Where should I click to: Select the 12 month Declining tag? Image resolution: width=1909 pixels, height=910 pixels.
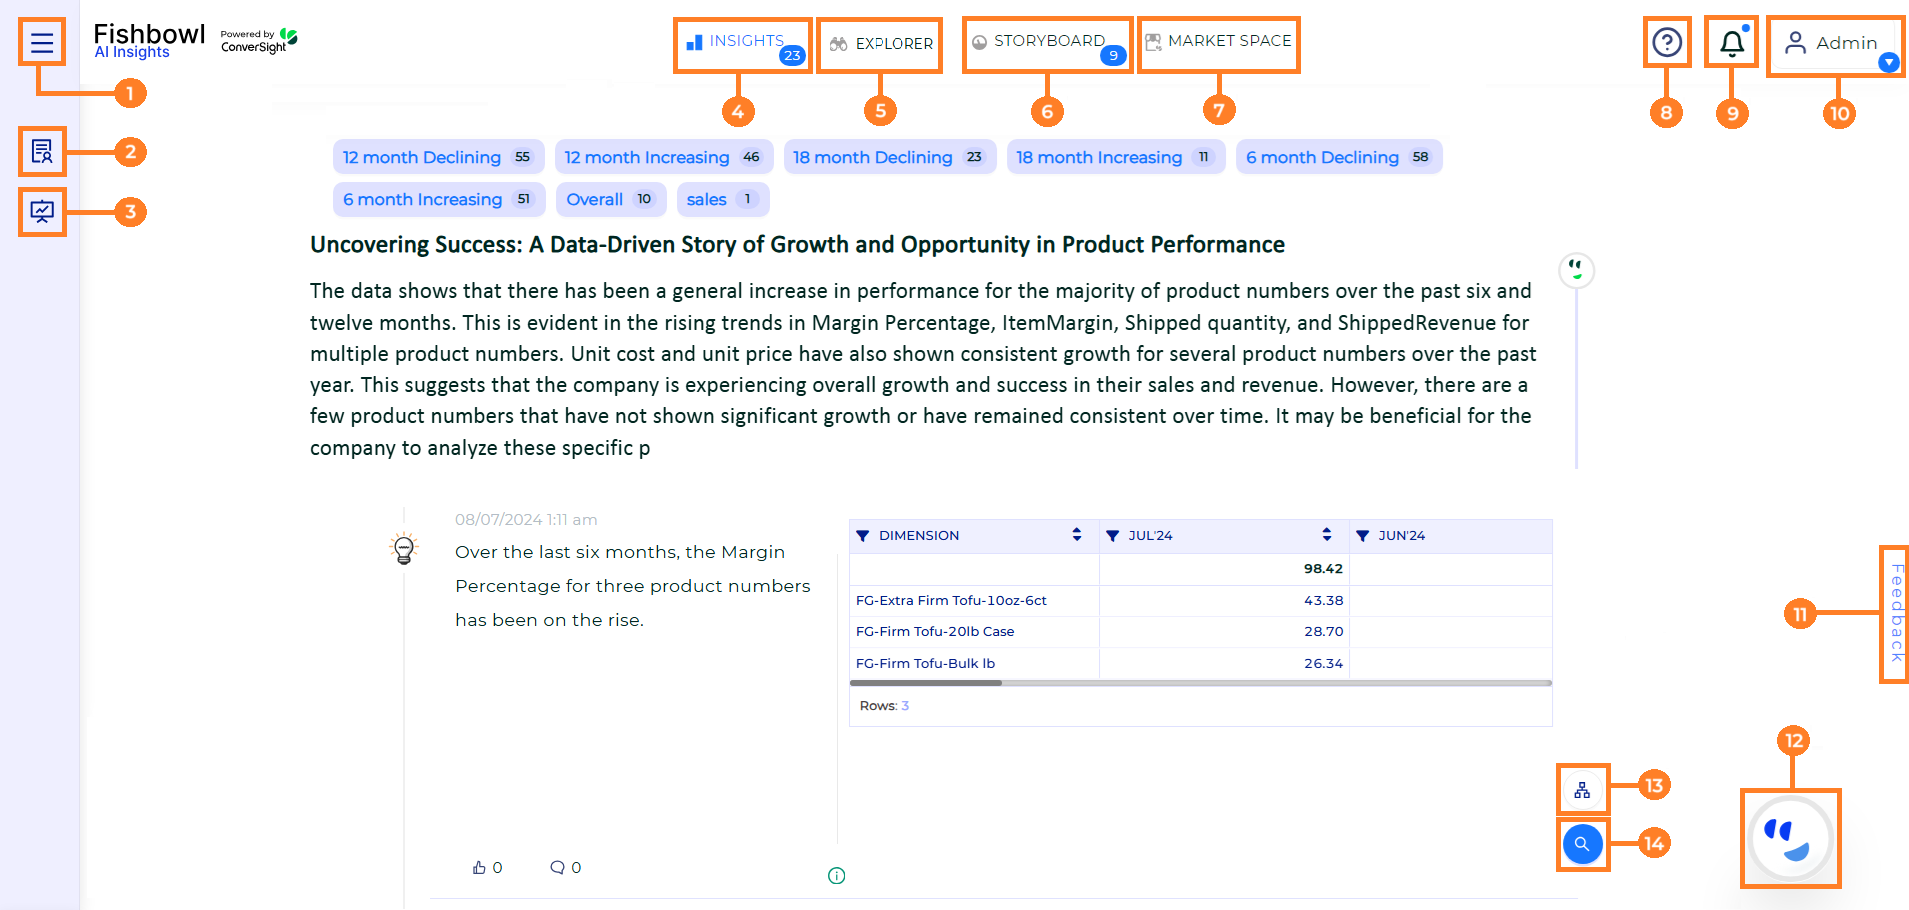[x=438, y=157]
